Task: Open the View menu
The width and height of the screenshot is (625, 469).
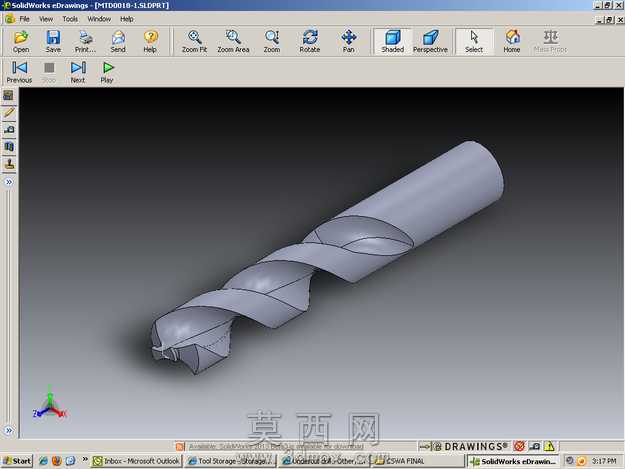Action: [x=46, y=19]
